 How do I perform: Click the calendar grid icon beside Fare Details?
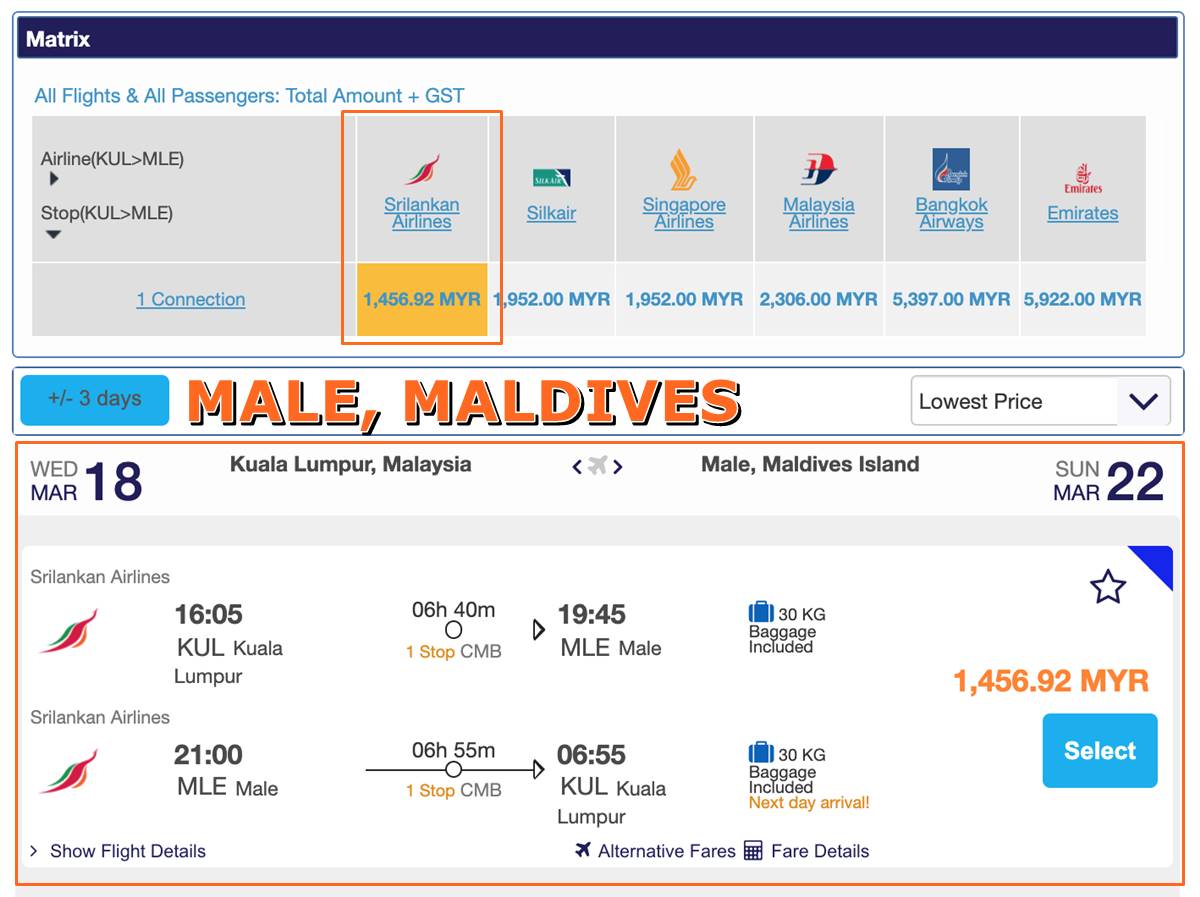click(753, 851)
